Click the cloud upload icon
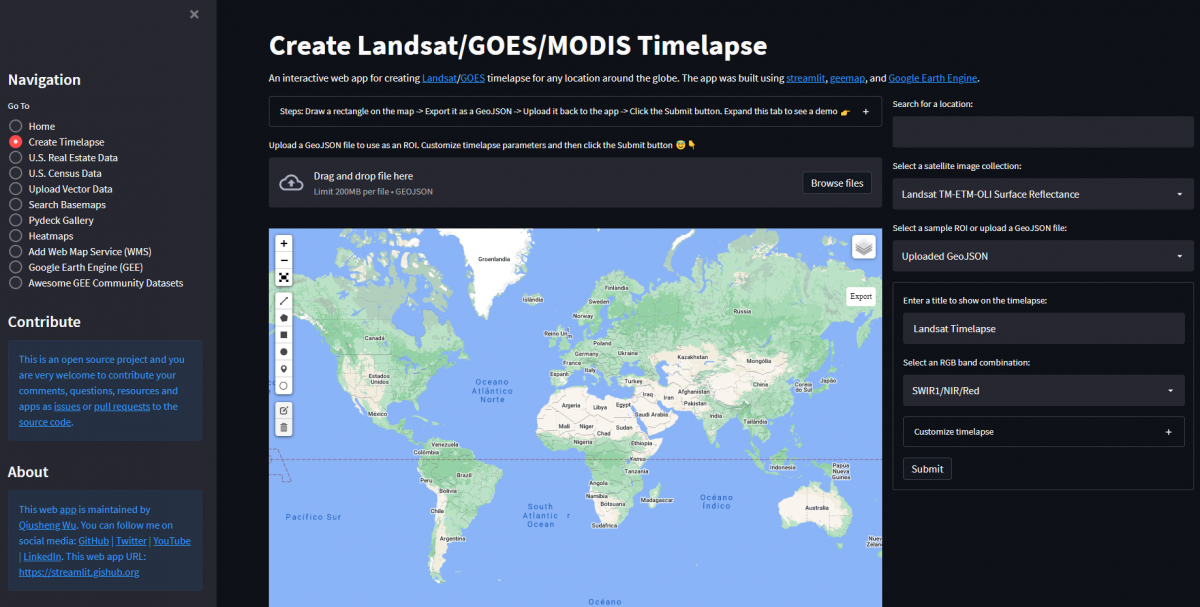The image size is (1200, 607). tap(291, 182)
